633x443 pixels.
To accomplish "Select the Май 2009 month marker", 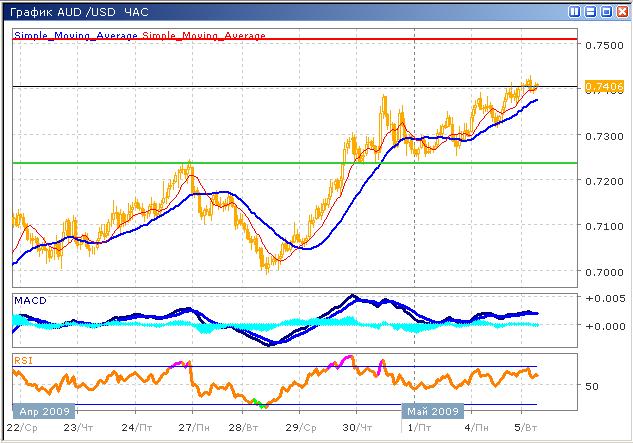I will pyautogui.click(x=431, y=411).
